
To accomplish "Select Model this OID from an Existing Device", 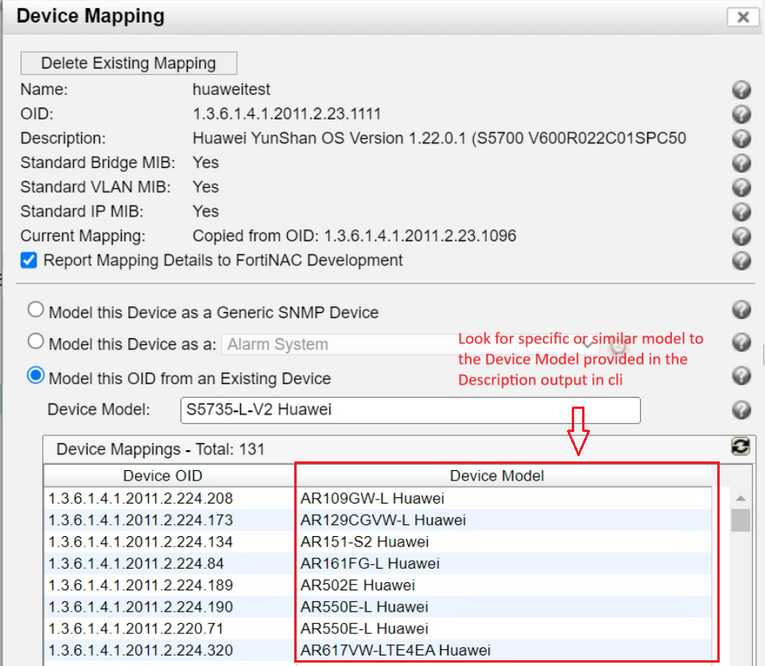I will pyautogui.click(x=36, y=376).
